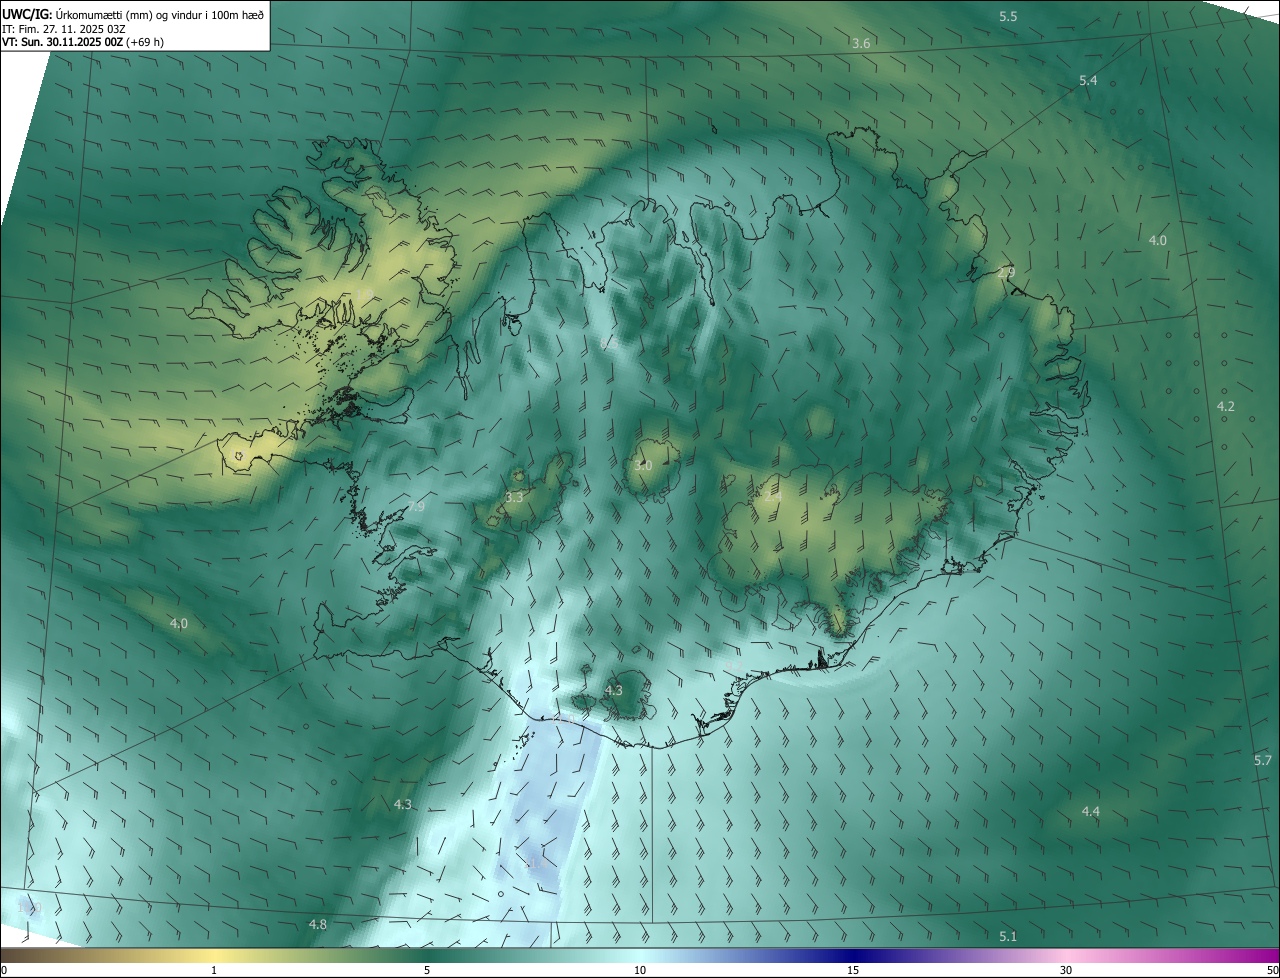Viewport: 1280px width, 978px height.
Task: Click the "5.5" value label on the map
Action: pos(1008,17)
